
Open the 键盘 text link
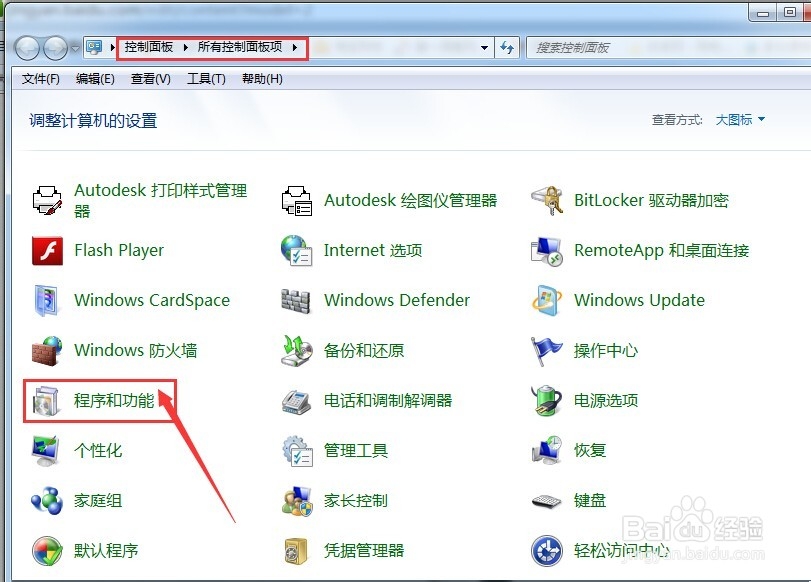click(x=590, y=500)
